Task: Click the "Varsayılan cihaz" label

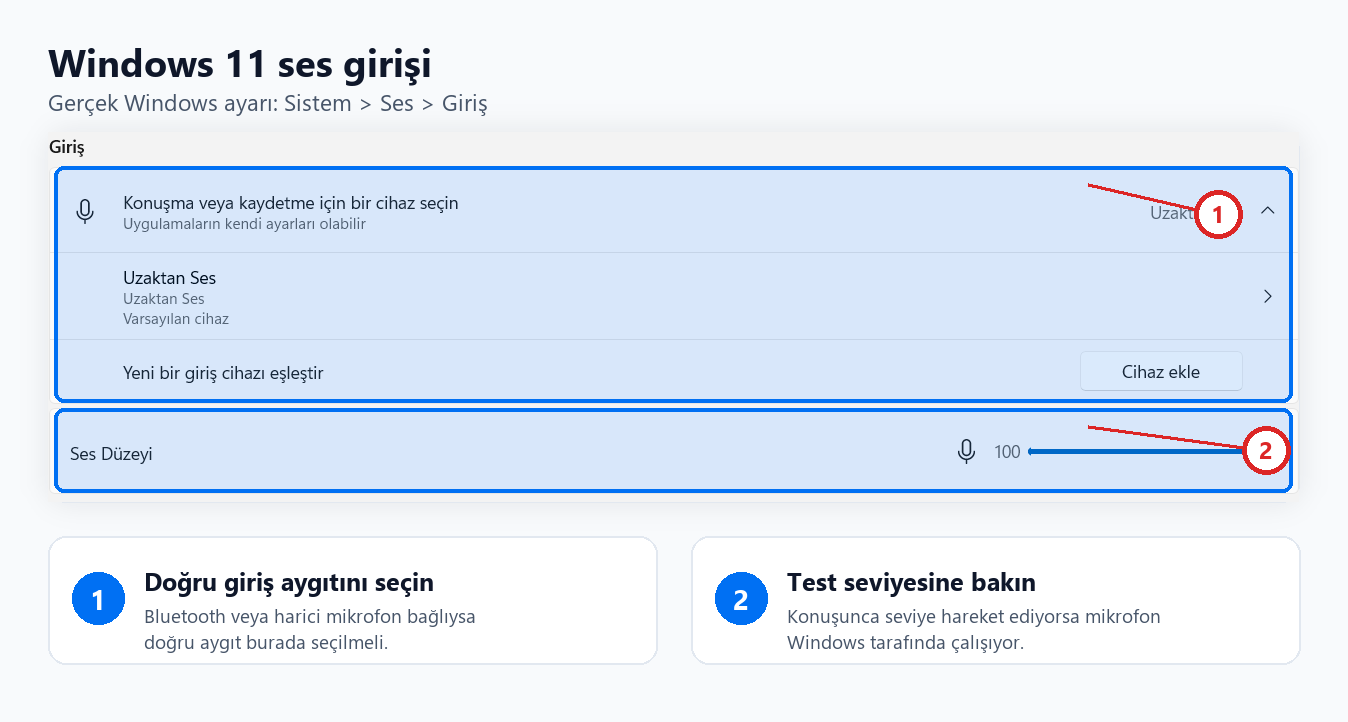Action: [176, 320]
